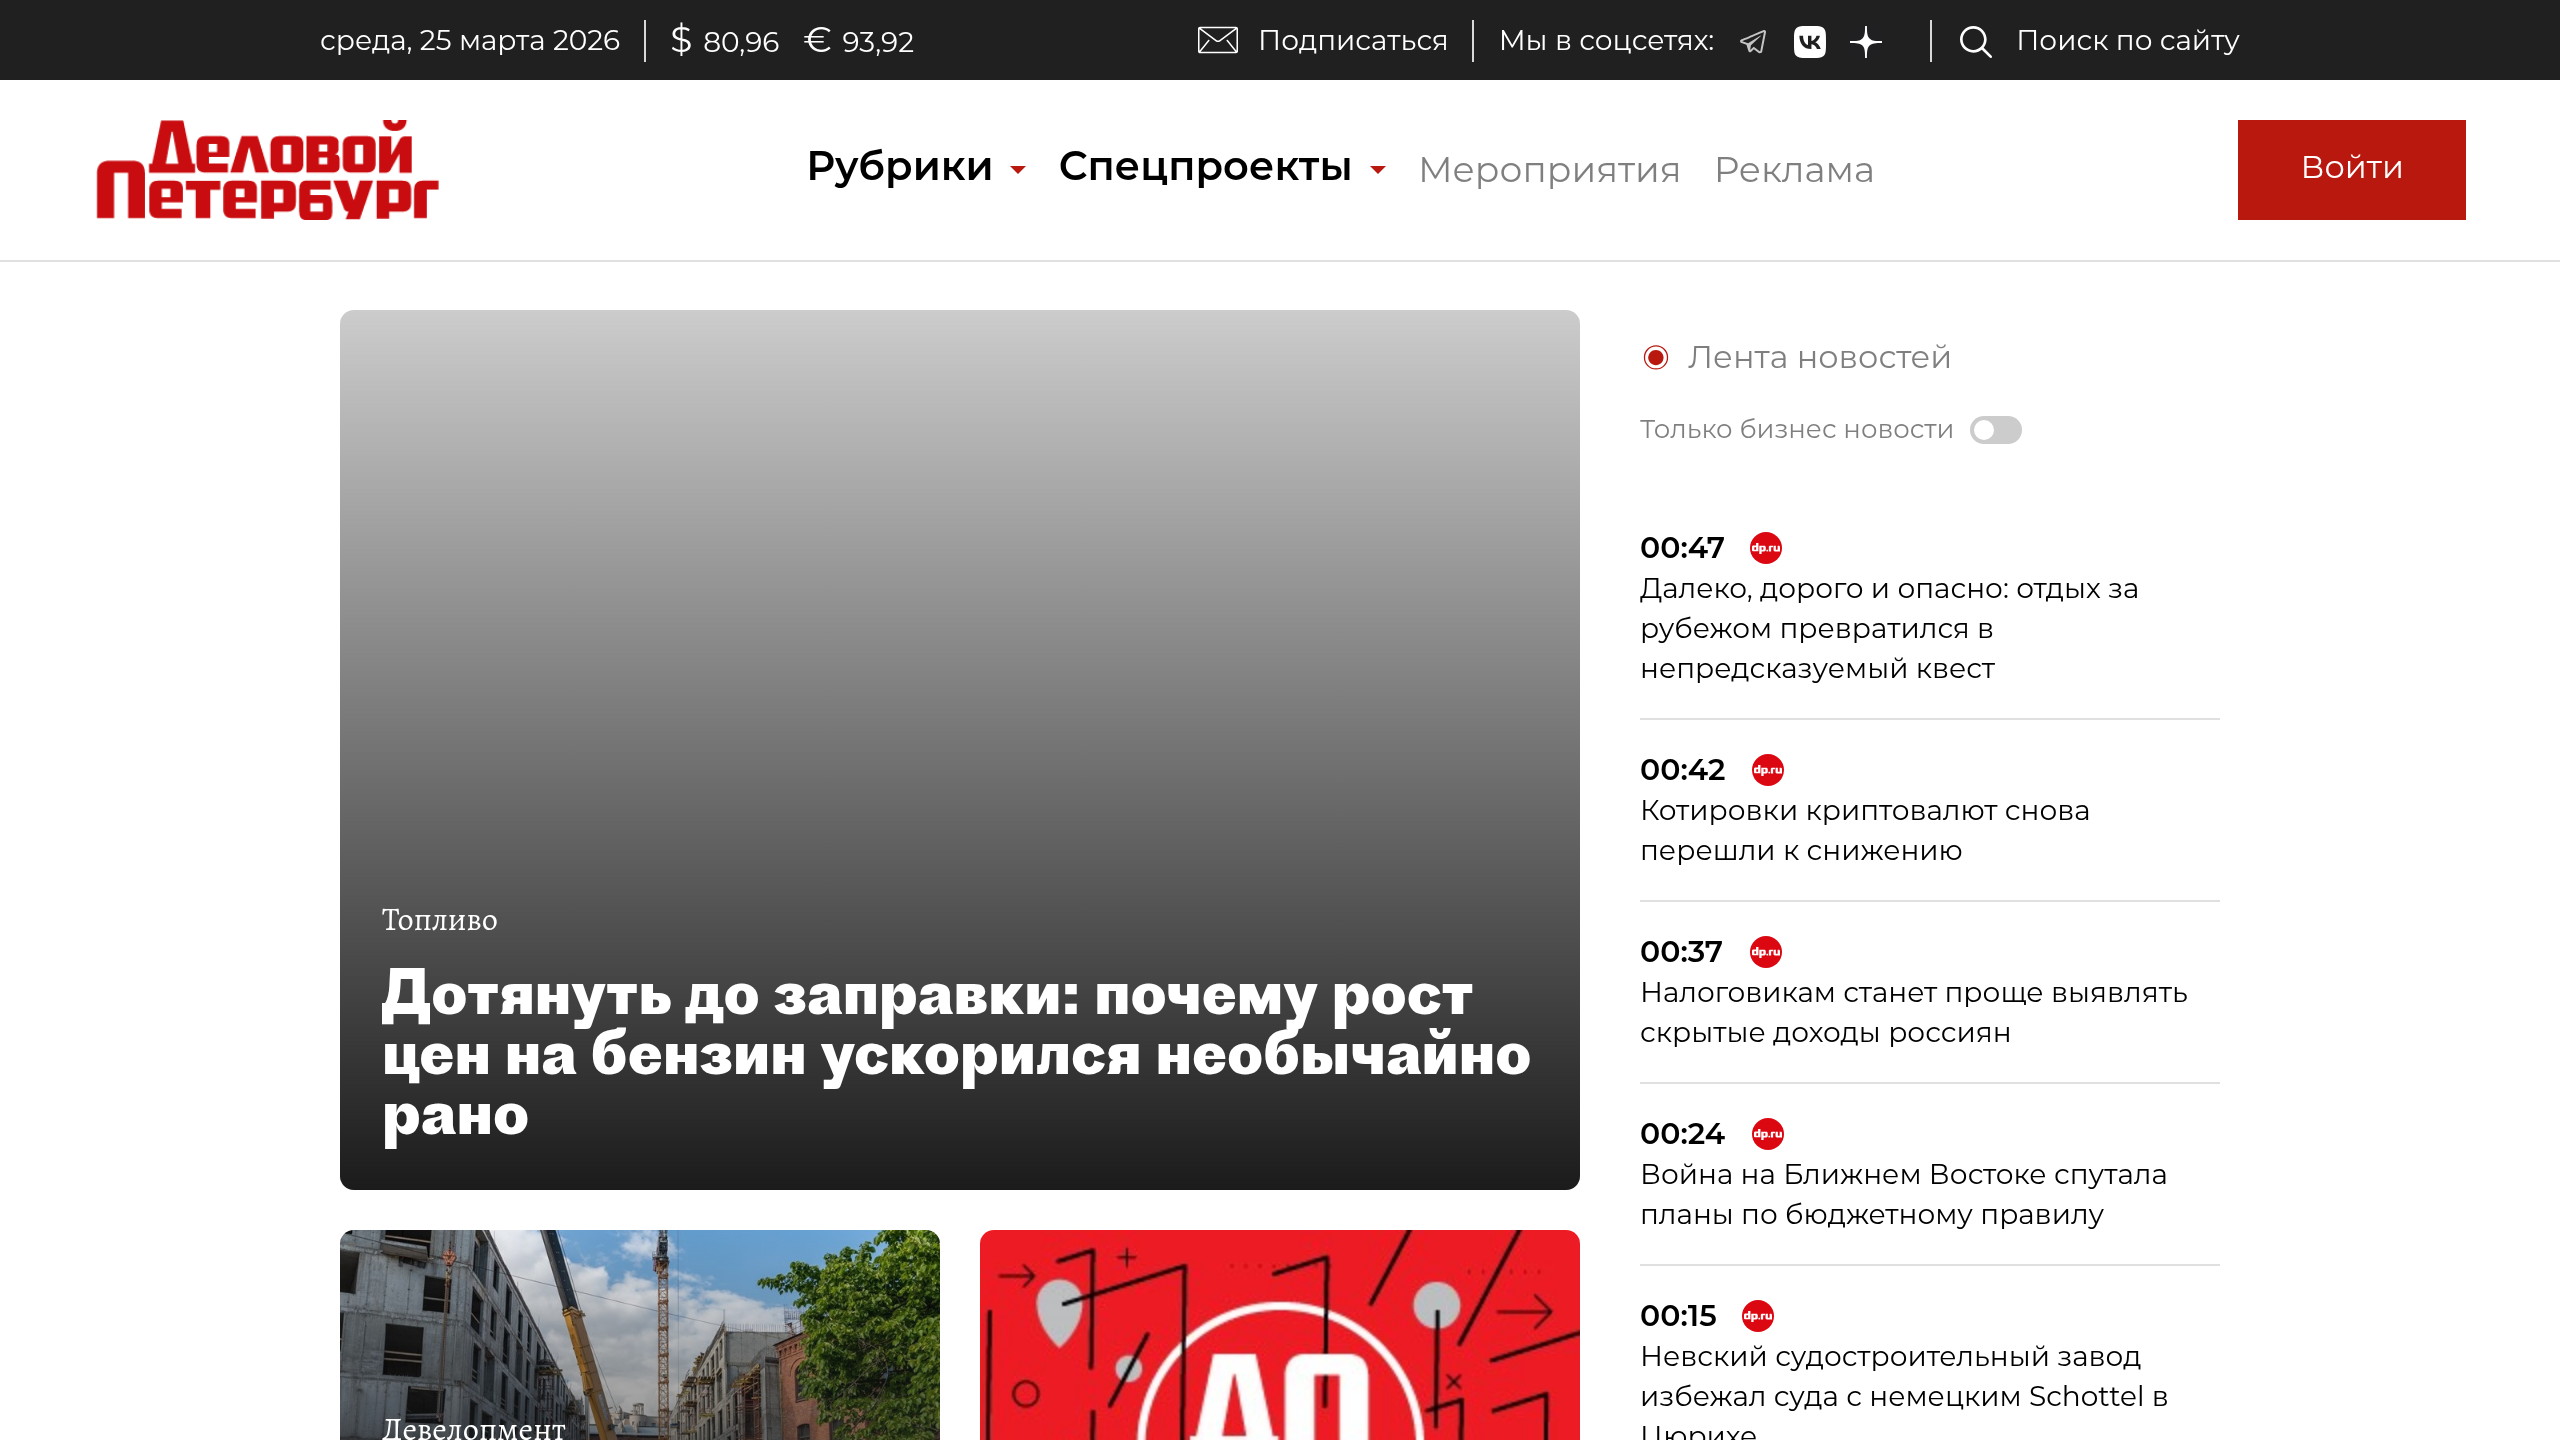Click the search magnifier icon

coord(1975,41)
